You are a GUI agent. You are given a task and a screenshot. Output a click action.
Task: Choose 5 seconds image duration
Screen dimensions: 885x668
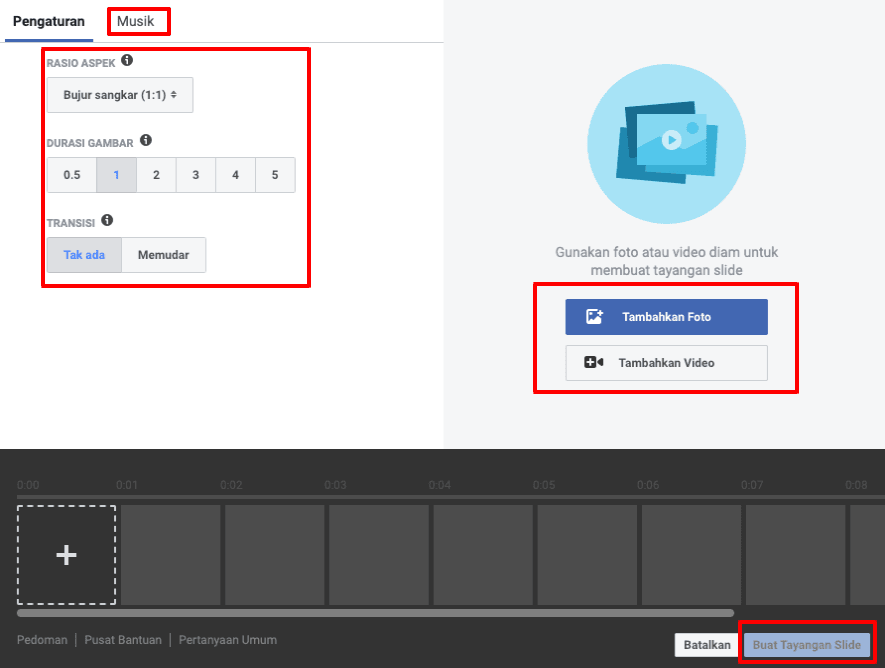click(x=275, y=175)
